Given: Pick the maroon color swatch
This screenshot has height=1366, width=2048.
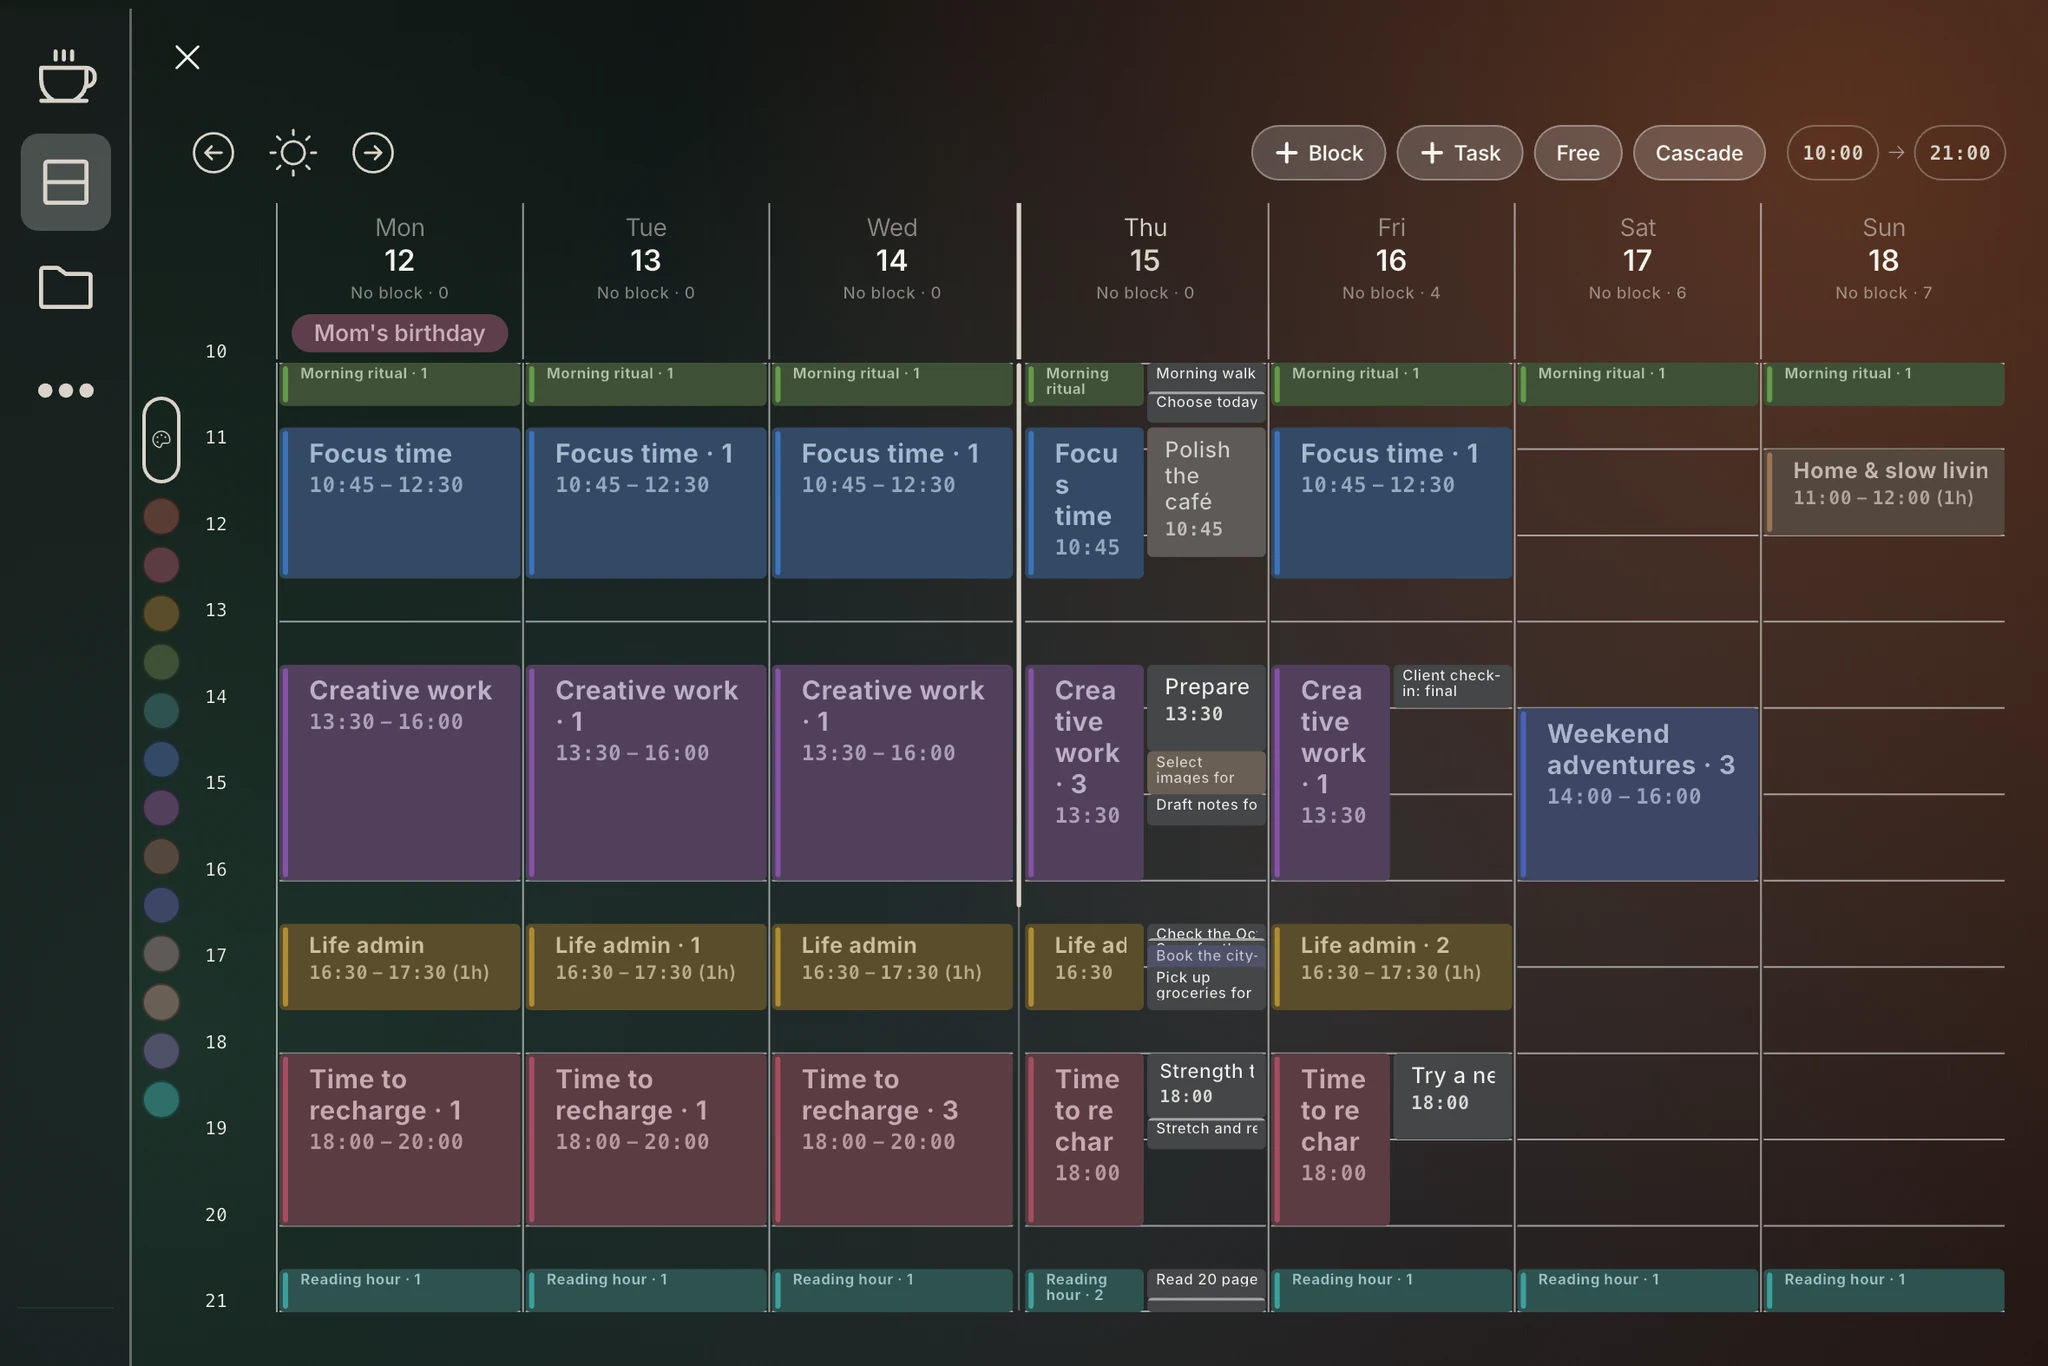Looking at the screenshot, I should coord(161,565).
